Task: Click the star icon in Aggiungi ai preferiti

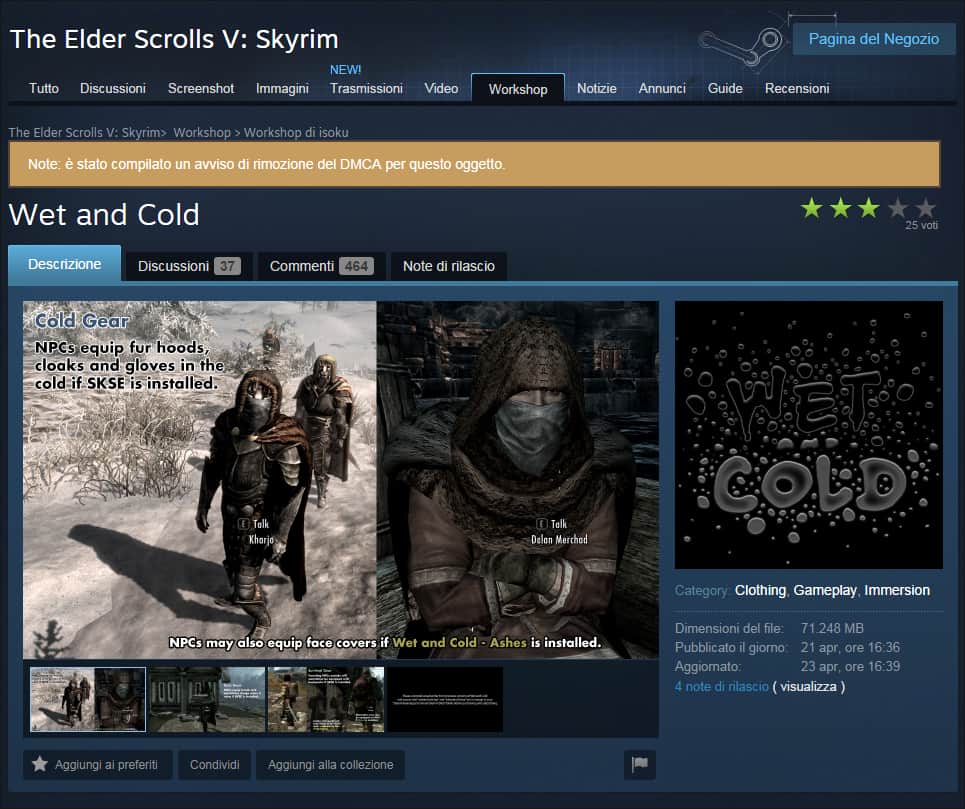Action: pos(40,764)
